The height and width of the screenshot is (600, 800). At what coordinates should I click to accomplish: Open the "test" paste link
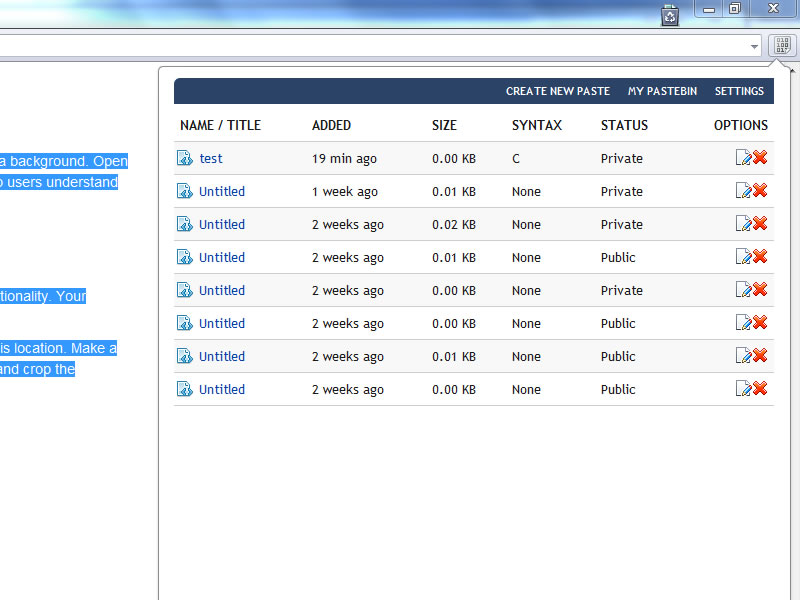coord(211,158)
